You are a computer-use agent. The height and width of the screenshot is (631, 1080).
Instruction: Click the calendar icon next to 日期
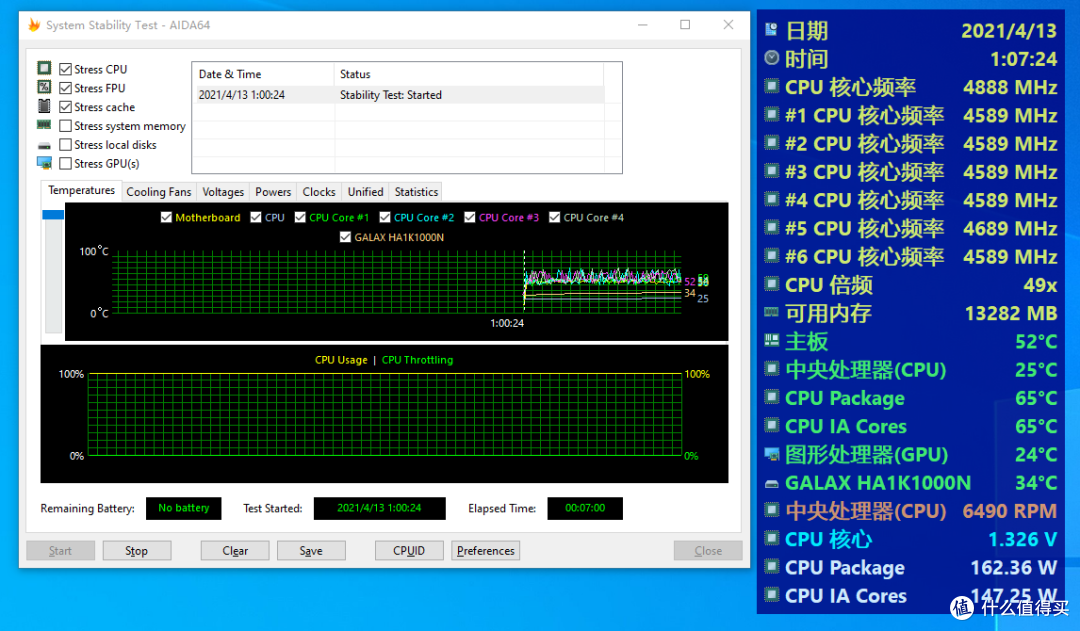(x=771, y=30)
